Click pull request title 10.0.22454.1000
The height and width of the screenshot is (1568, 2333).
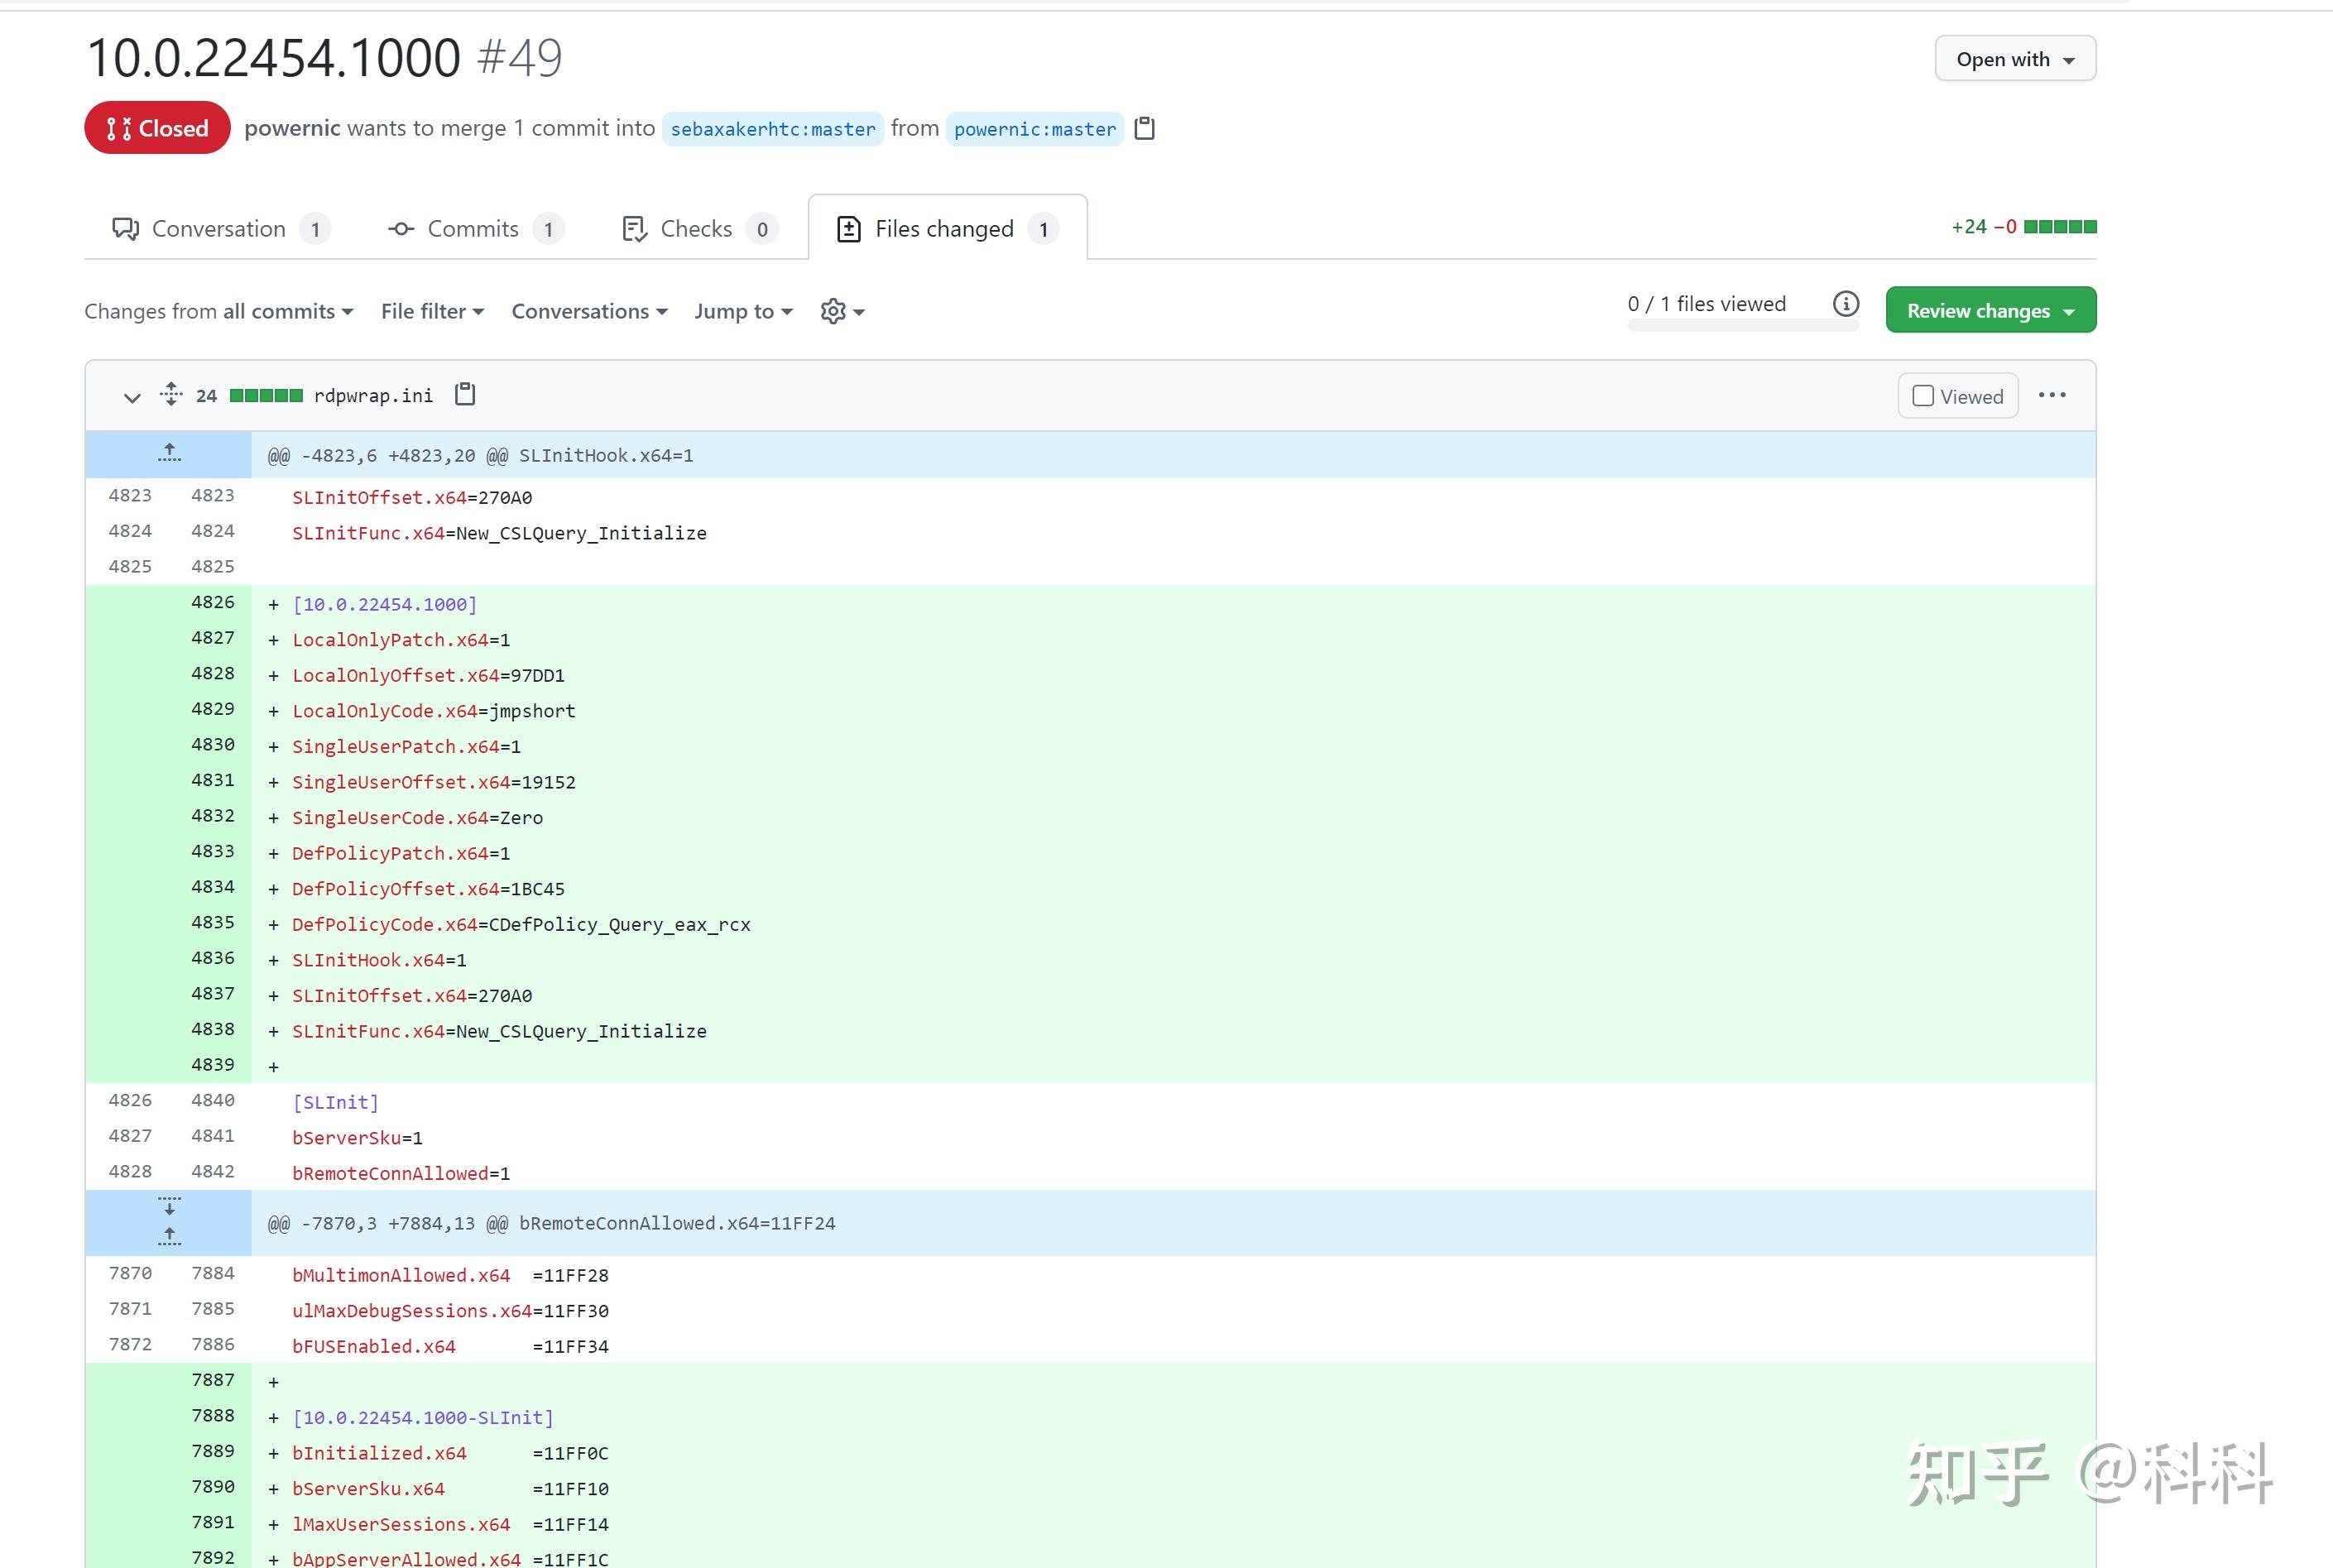273,57
